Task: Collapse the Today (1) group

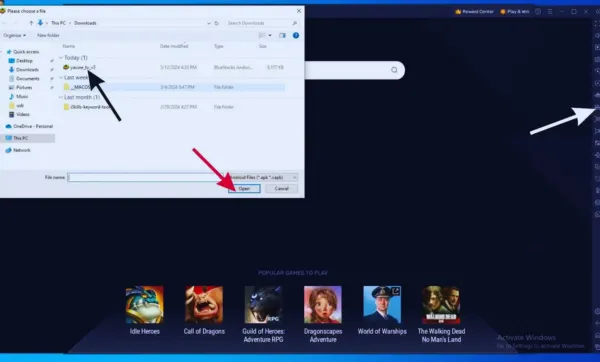Action: tap(60, 58)
